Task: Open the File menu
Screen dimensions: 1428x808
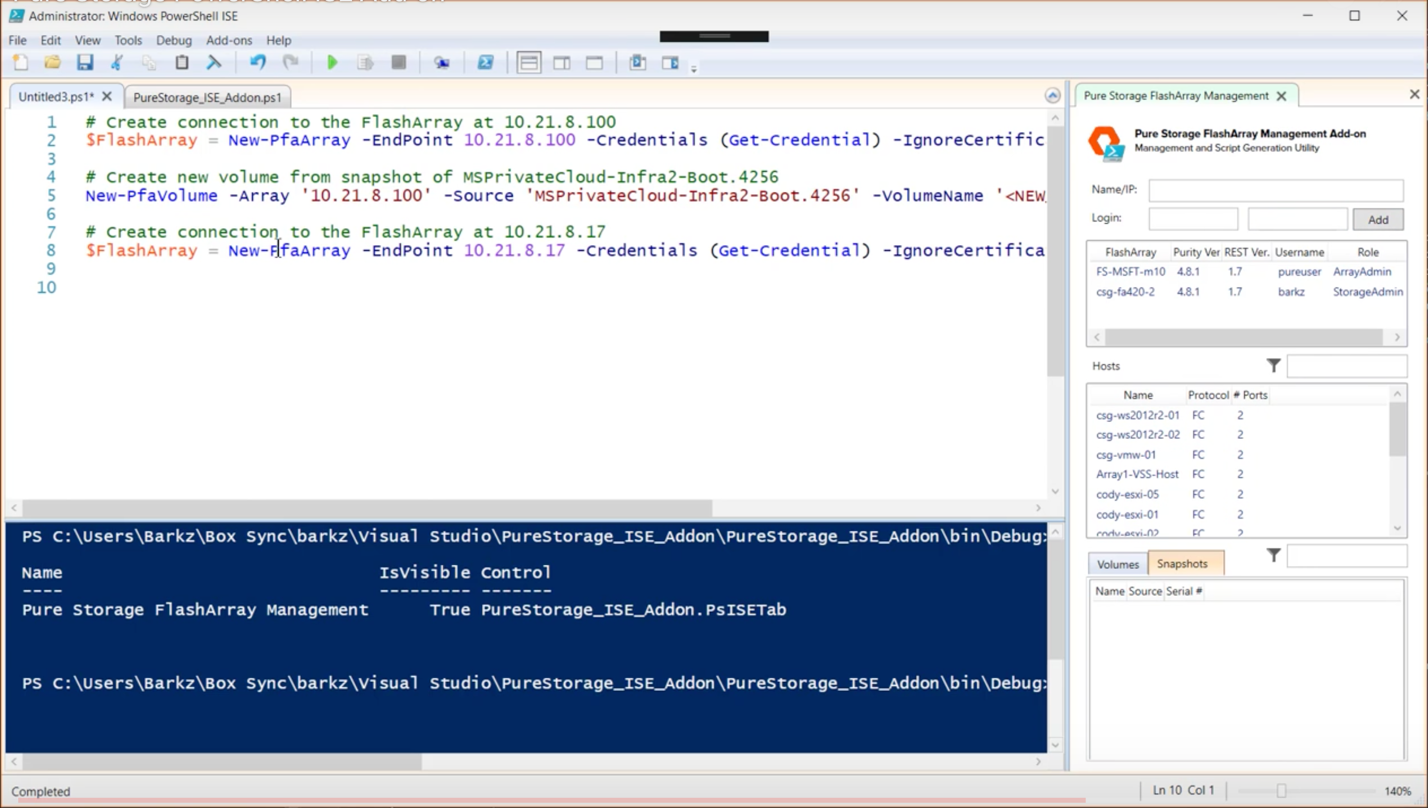Action: click(x=18, y=40)
